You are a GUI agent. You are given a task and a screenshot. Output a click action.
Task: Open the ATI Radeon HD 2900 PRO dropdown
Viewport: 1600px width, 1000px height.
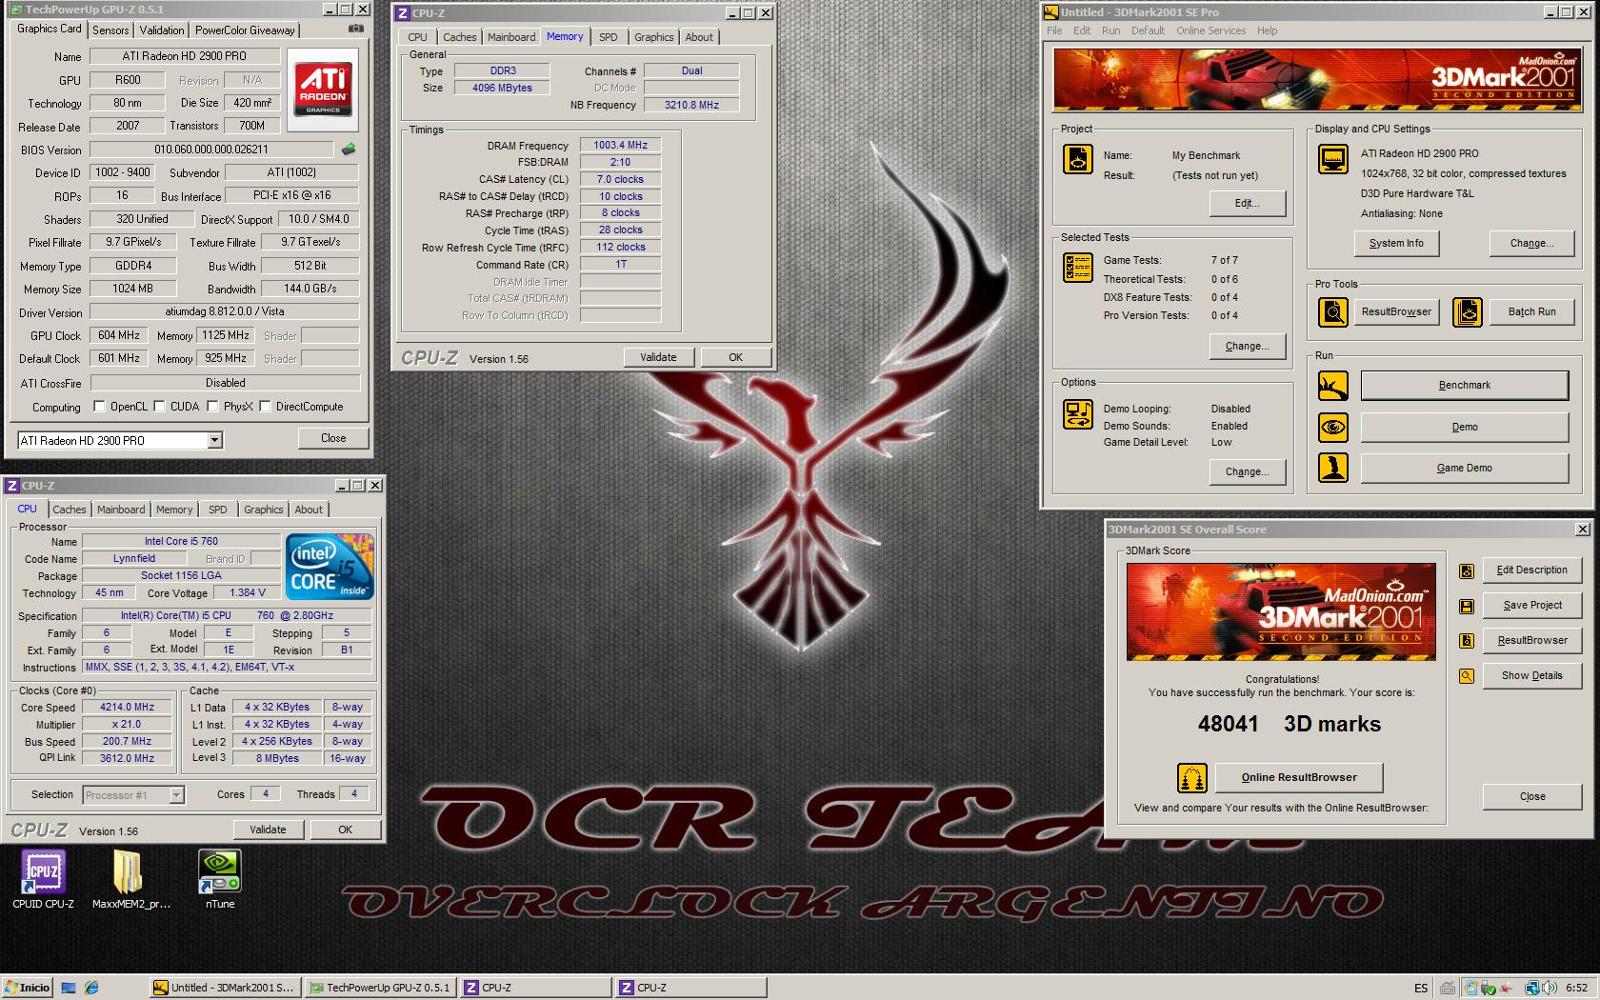tap(214, 440)
